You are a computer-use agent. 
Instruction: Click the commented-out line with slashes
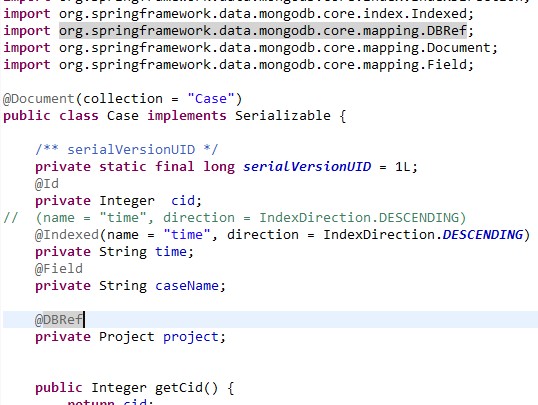[234, 218]
